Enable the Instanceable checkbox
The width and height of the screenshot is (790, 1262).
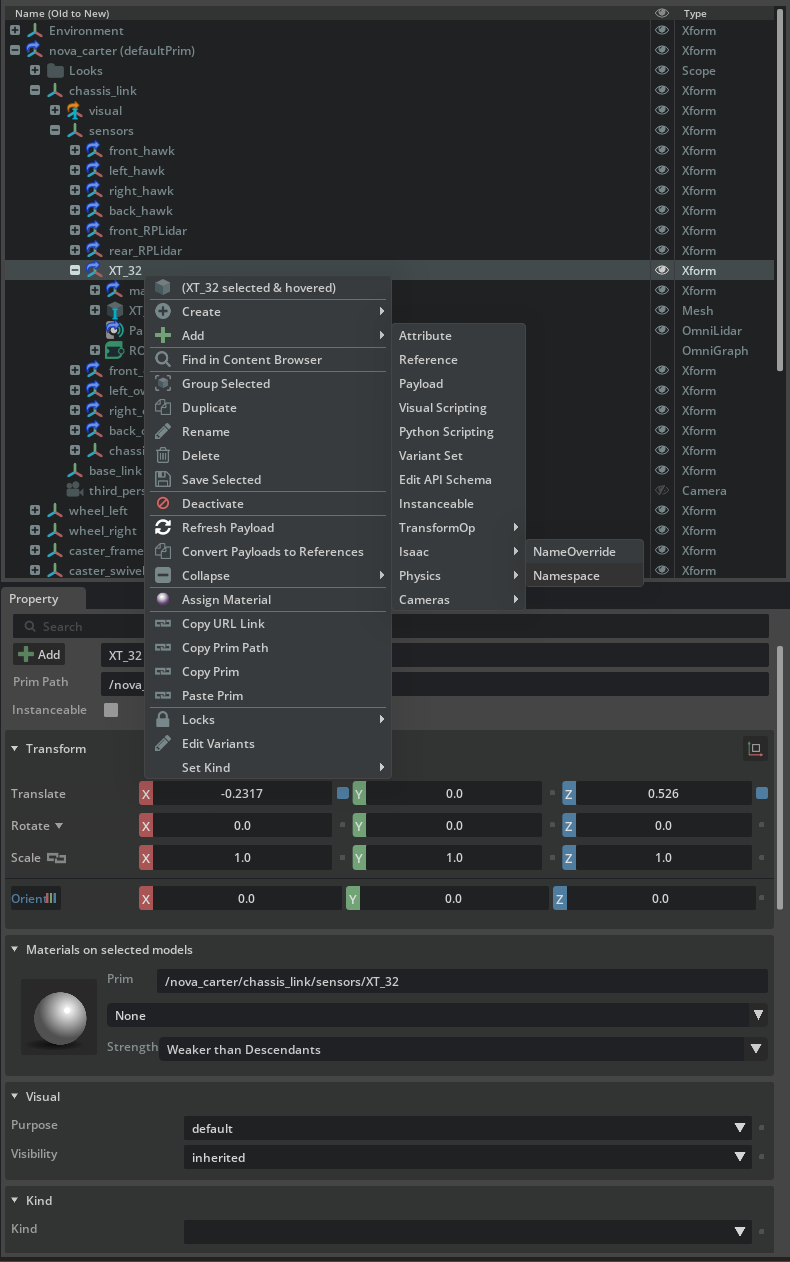(111, 710)
